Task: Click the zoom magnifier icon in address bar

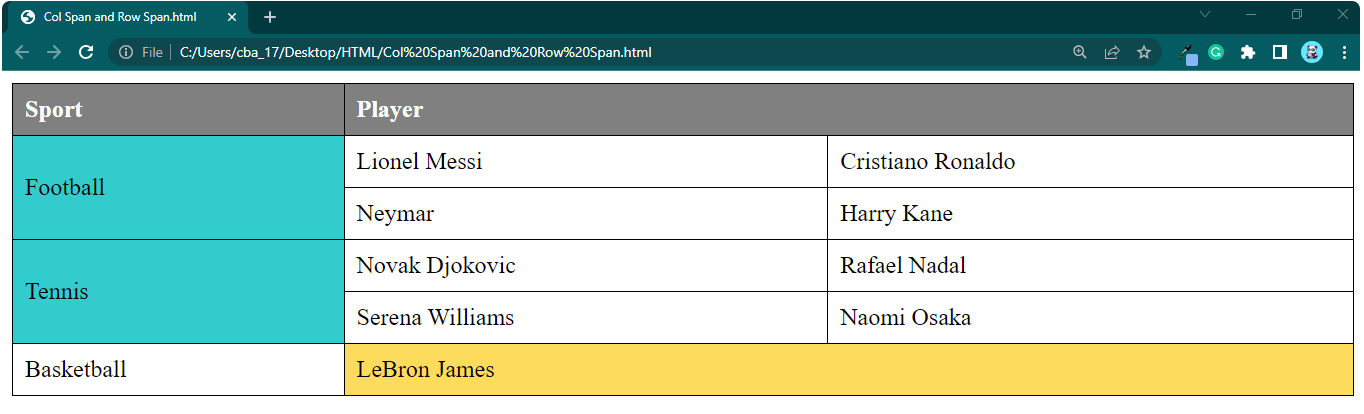Action: (1079, 52)
